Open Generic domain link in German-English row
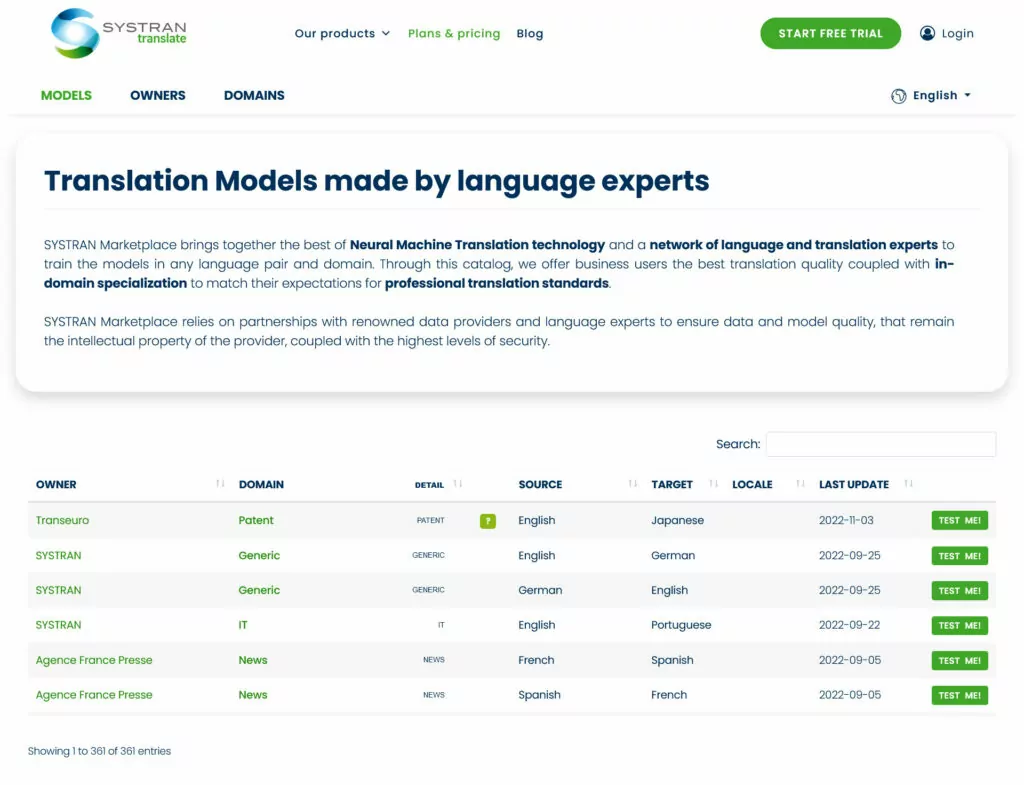The width and height of the screenshot is (1024, 785). point(259,590)
